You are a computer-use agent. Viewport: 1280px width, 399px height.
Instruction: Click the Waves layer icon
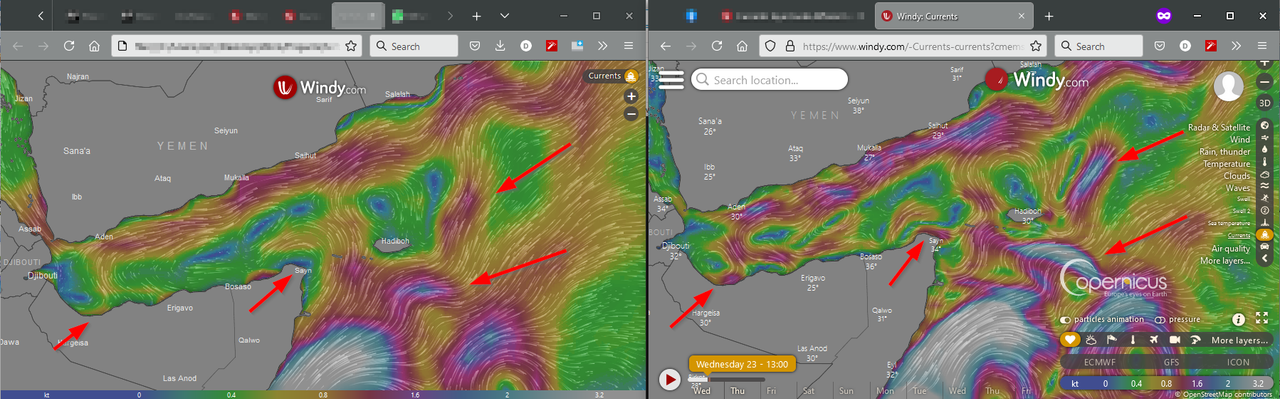(1264, 186)
